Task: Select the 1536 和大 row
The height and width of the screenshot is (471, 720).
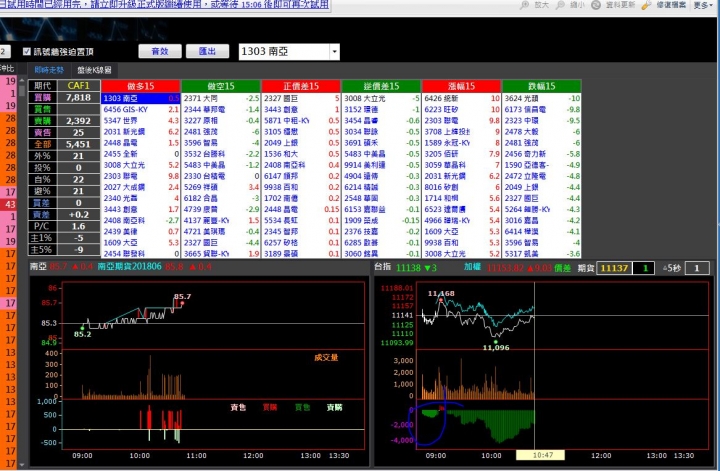Action: coord(301,154)
